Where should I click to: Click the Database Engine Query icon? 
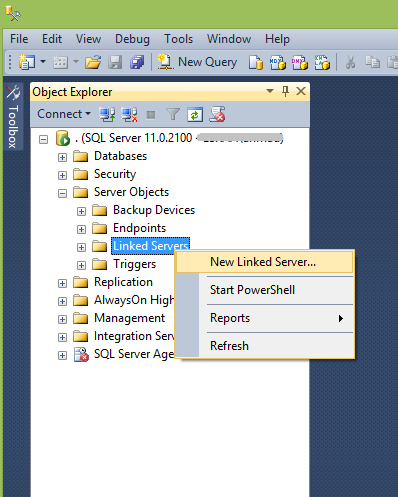[256, 62]
